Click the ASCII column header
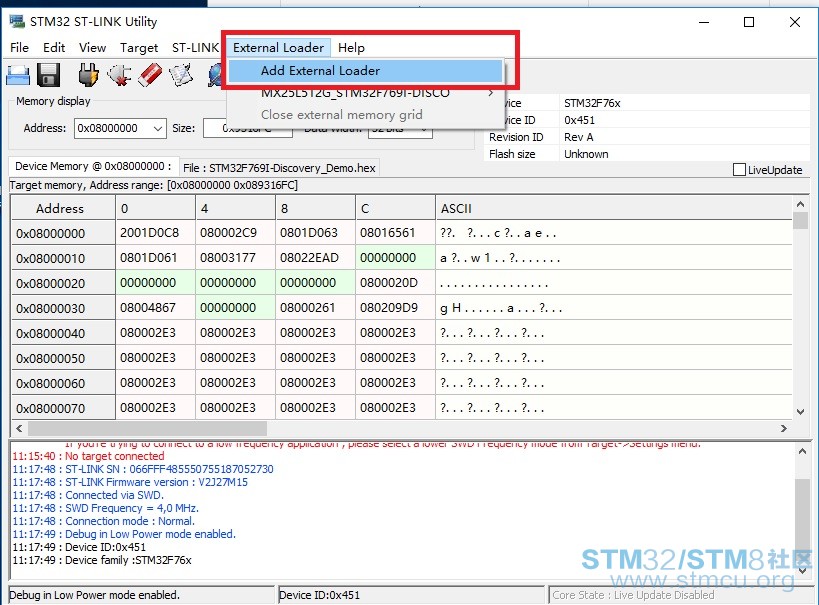This screenshot has height=605, width=819. (x=614, y=208)
